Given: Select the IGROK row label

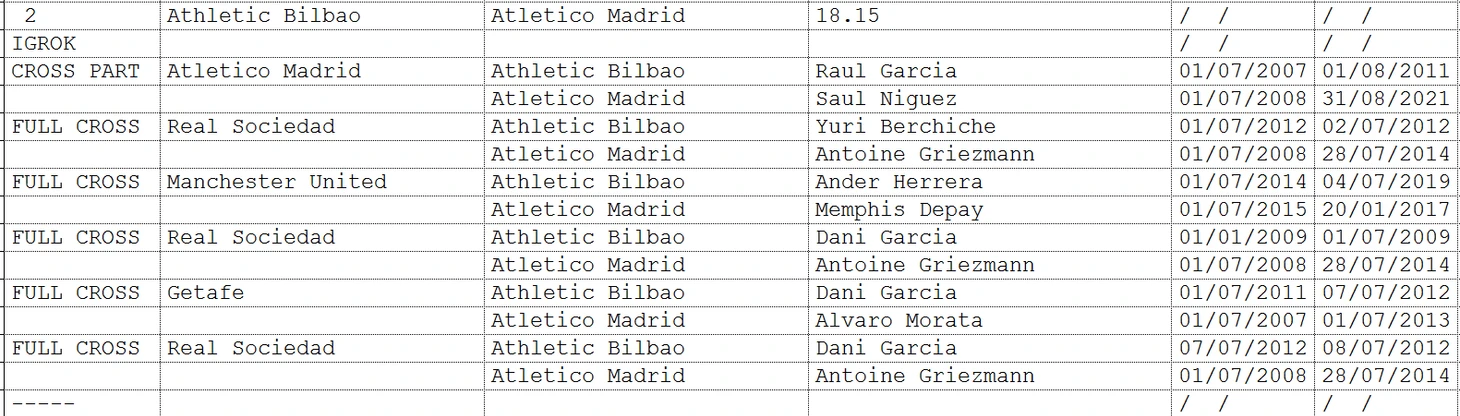Looking at the screenshot, I should coord(83,44).
